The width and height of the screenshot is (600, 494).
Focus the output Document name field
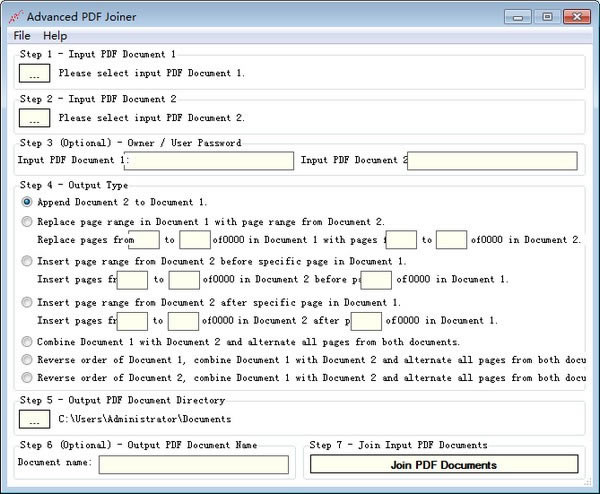[x=193, y=464]
